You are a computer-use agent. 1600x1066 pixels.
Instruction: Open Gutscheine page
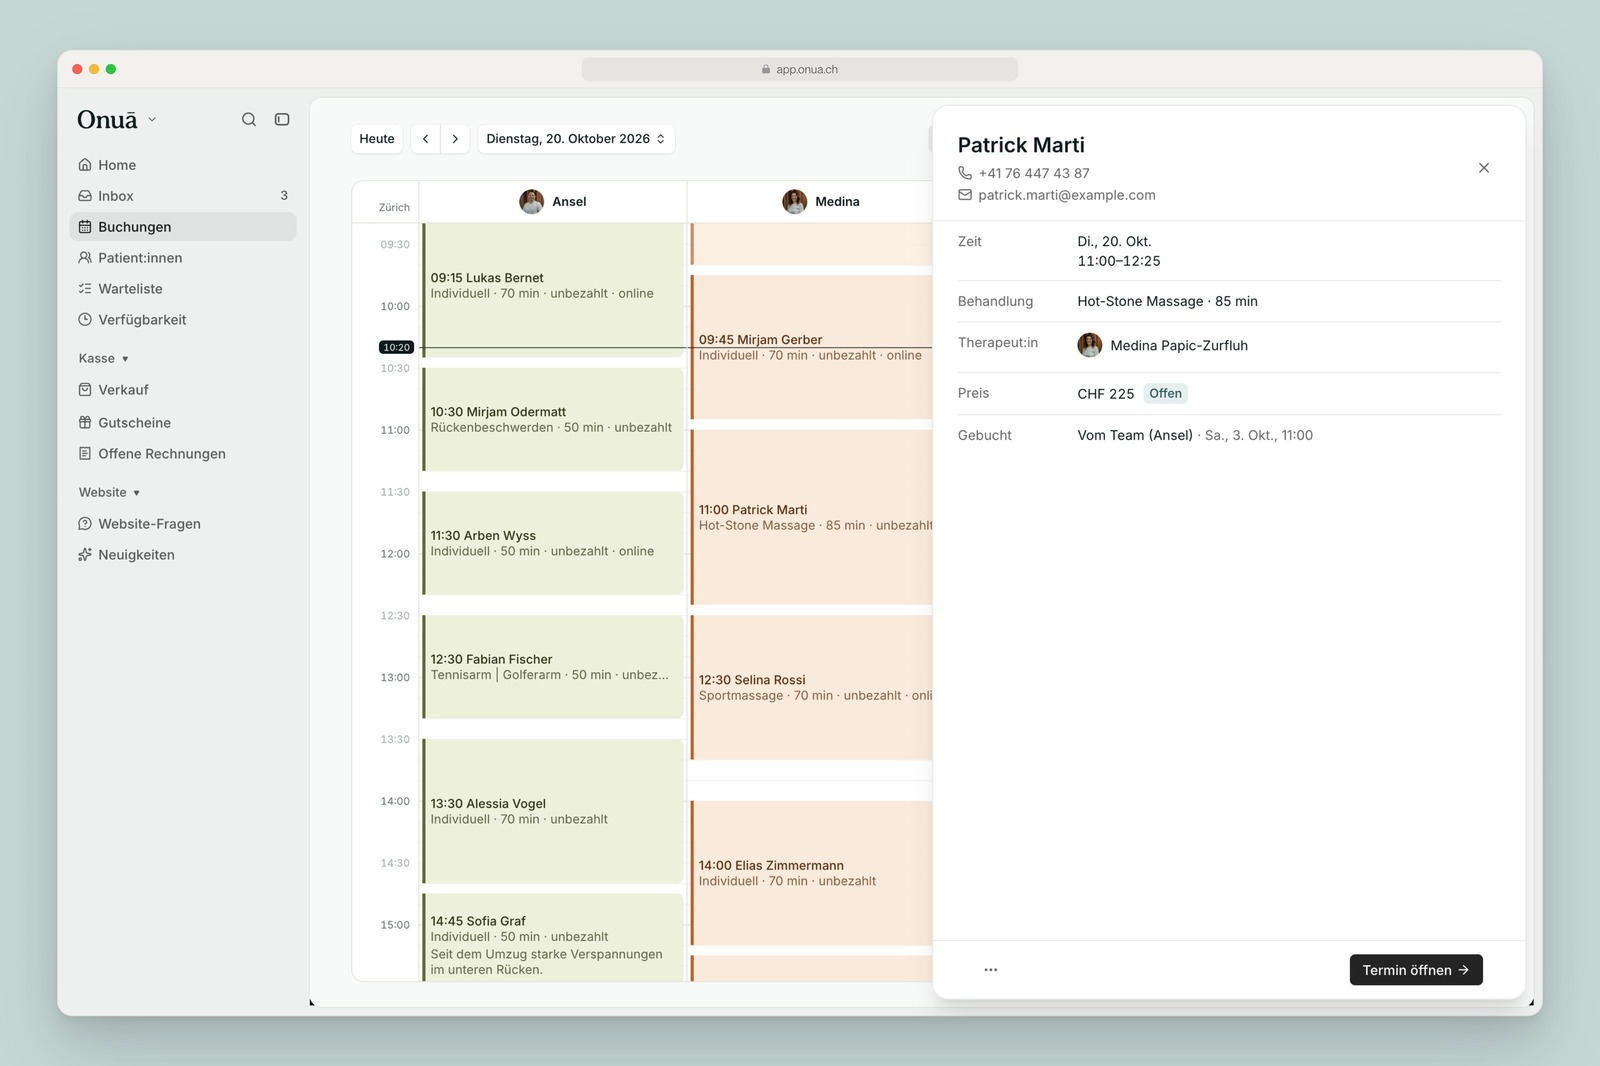click(x=183, y=423)
